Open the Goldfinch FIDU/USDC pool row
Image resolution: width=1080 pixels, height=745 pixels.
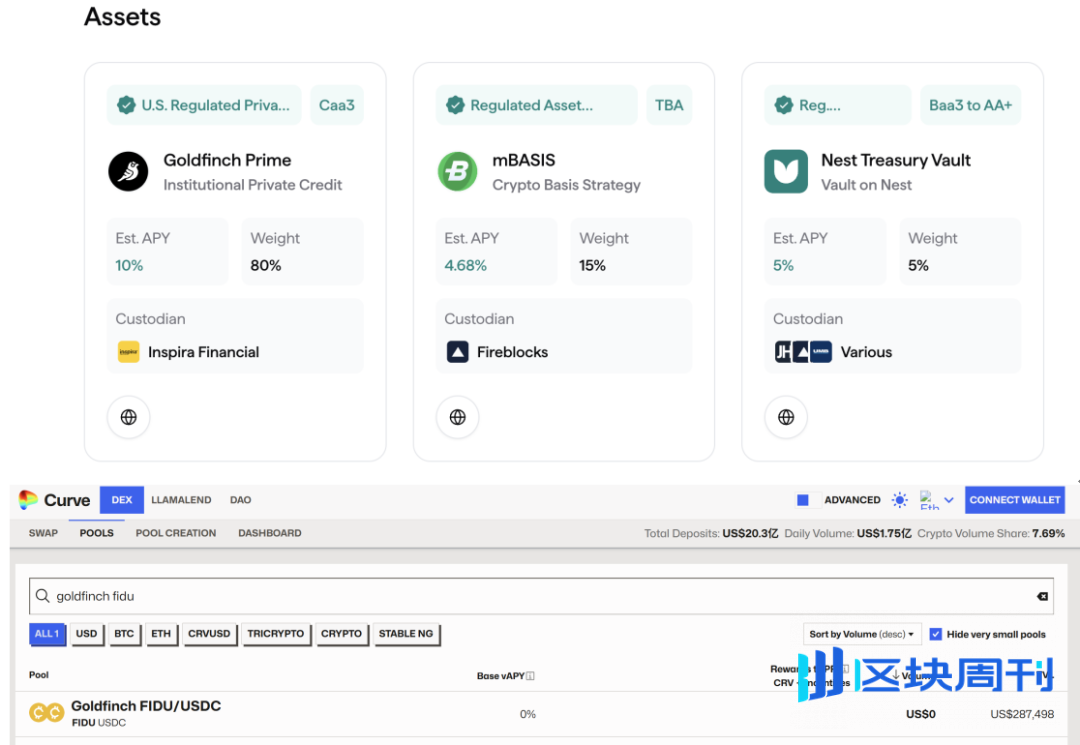[541, 714]
